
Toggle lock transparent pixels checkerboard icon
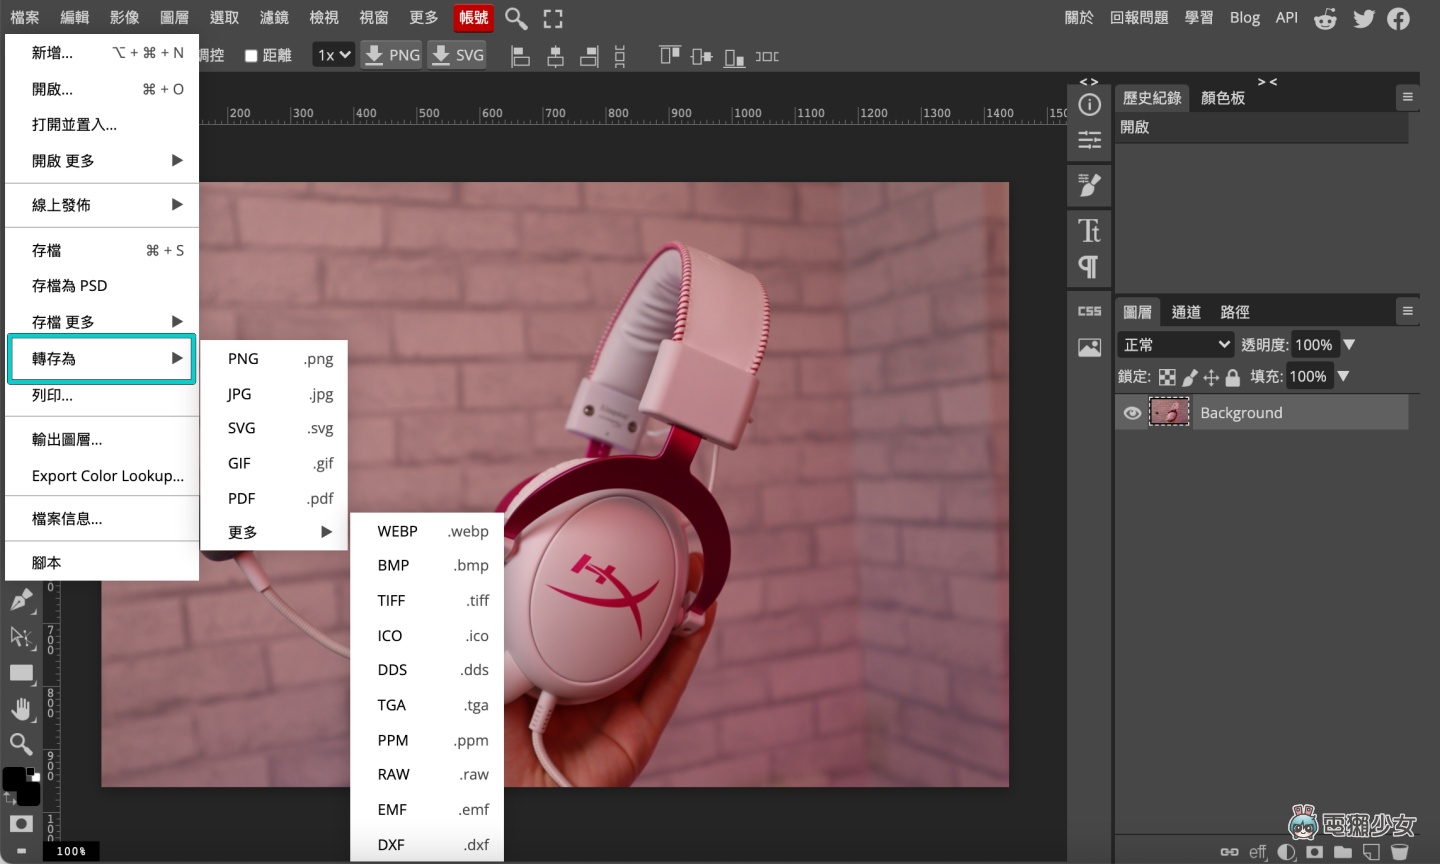[1167, 377]
